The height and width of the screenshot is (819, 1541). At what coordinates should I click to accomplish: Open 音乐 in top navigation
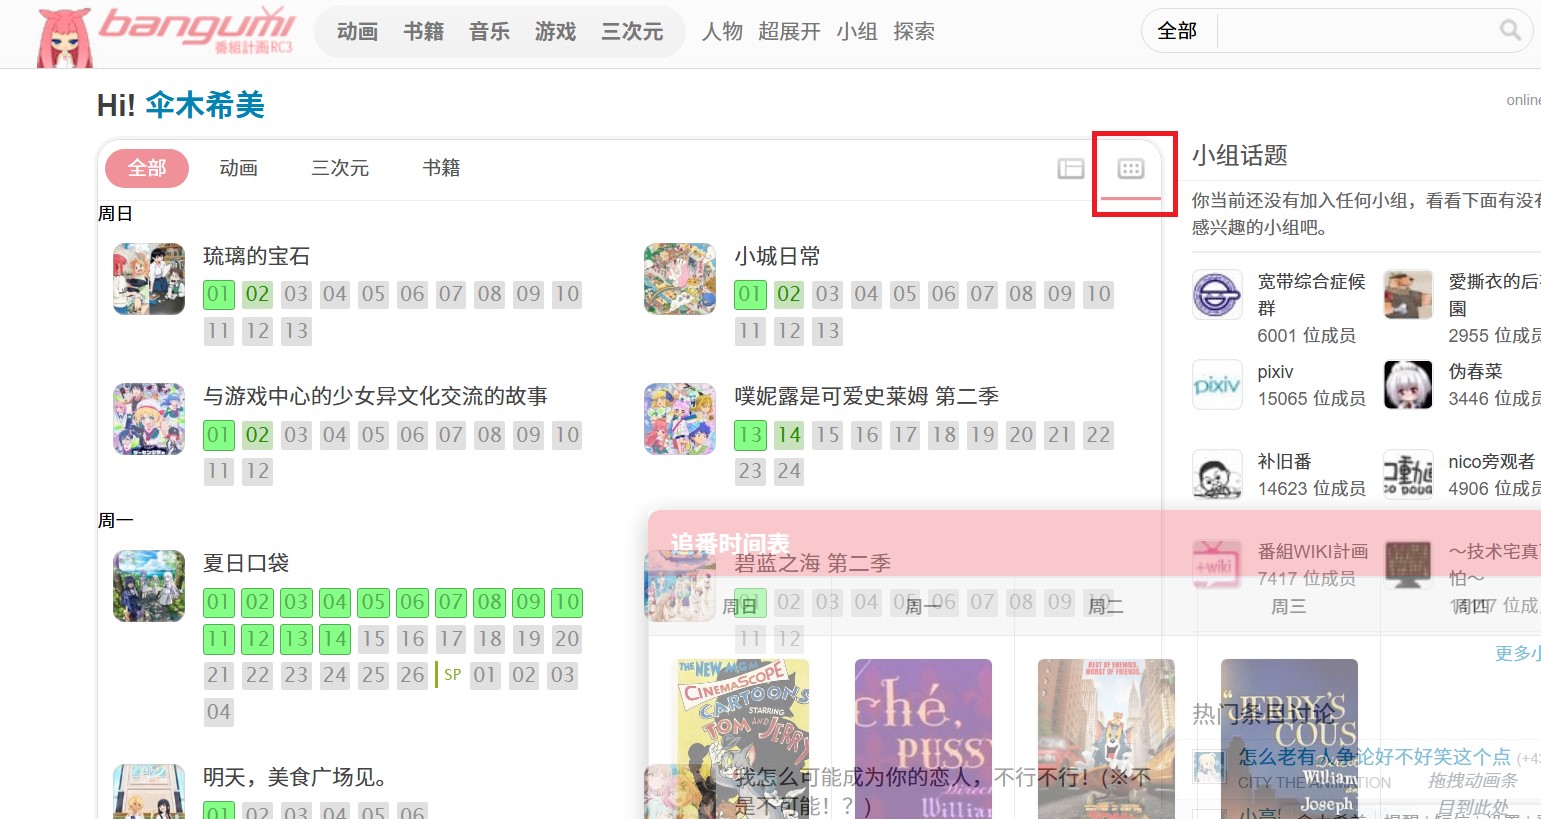point(490,32)
